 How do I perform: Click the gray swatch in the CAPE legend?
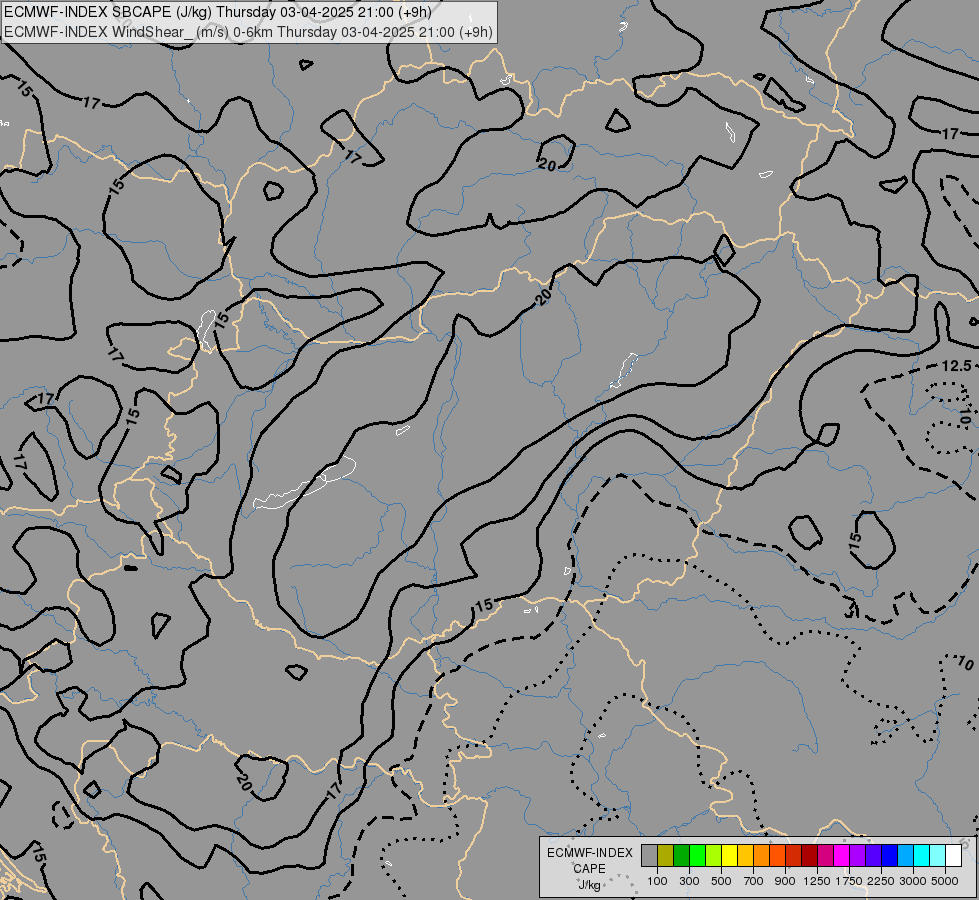(x=649, y=856)
